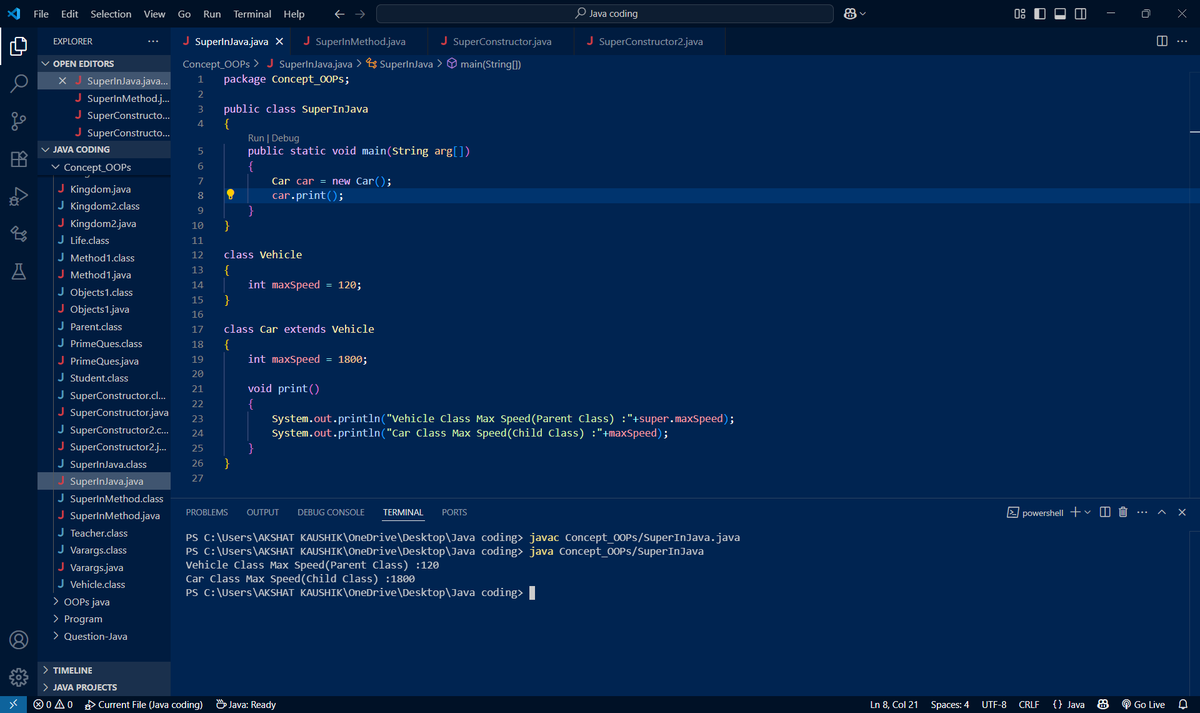Open the Testing flask icon view
The height and width of the screenshot is (713, 1200).
(x=18, y=272)
